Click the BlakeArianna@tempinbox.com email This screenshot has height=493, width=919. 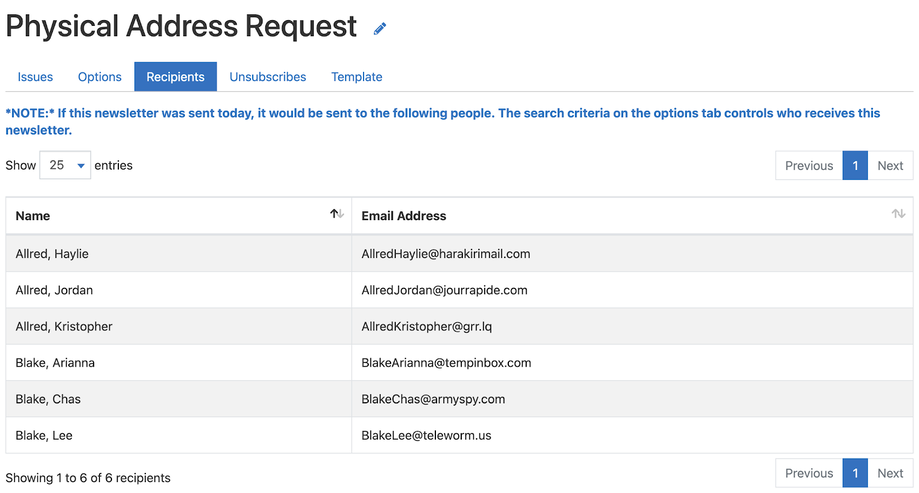446,363
